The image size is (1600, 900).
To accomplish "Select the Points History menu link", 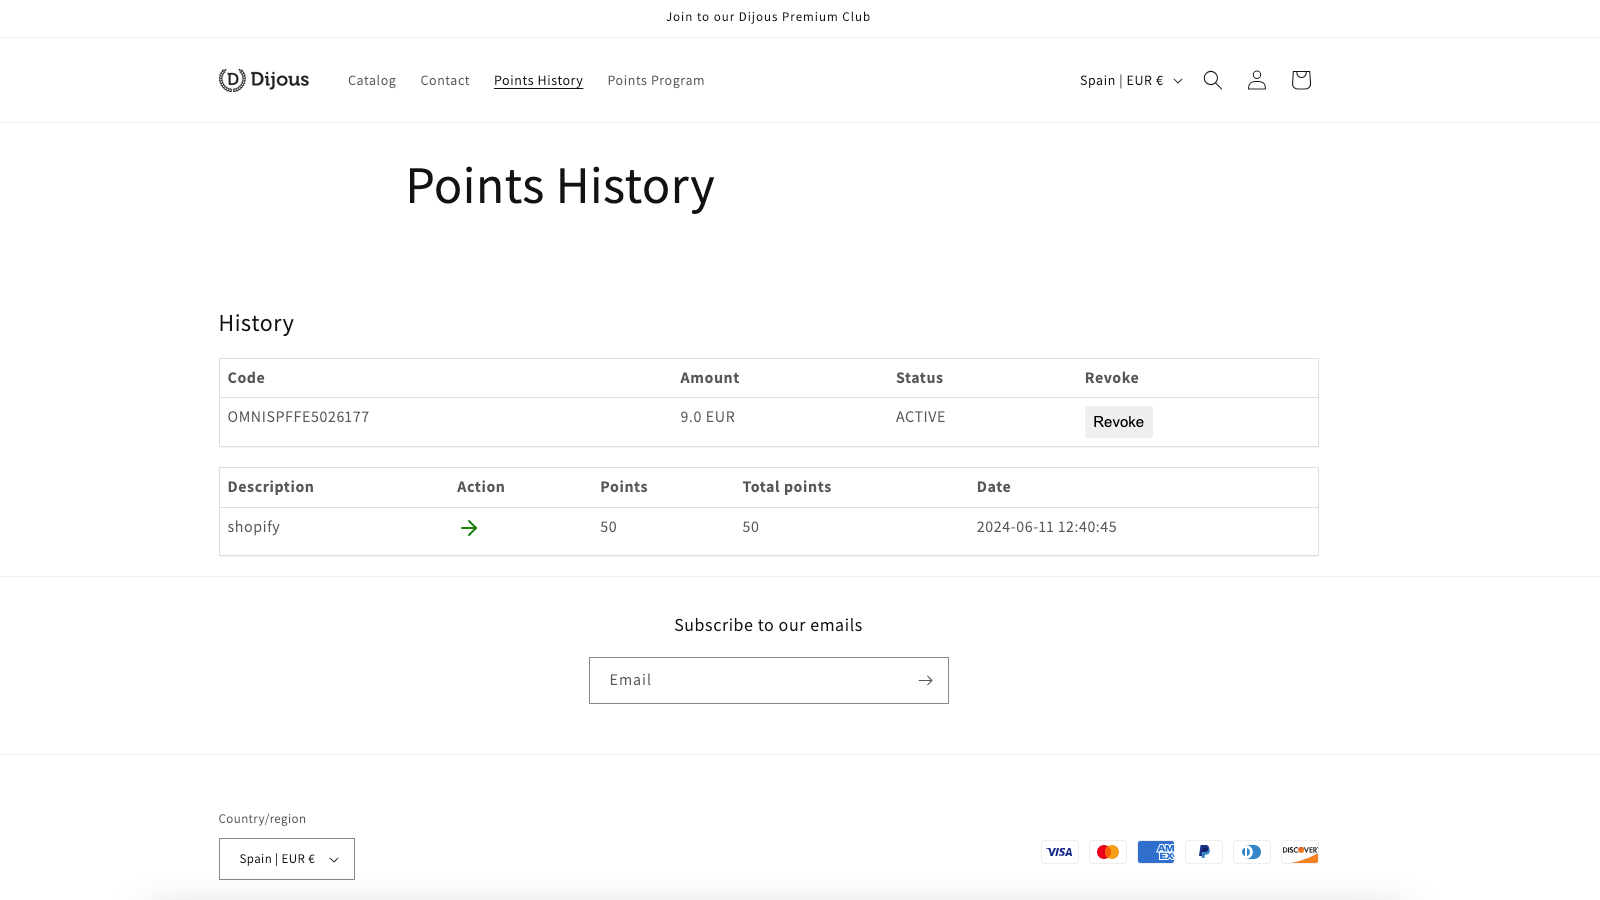I will click(538, 81).
